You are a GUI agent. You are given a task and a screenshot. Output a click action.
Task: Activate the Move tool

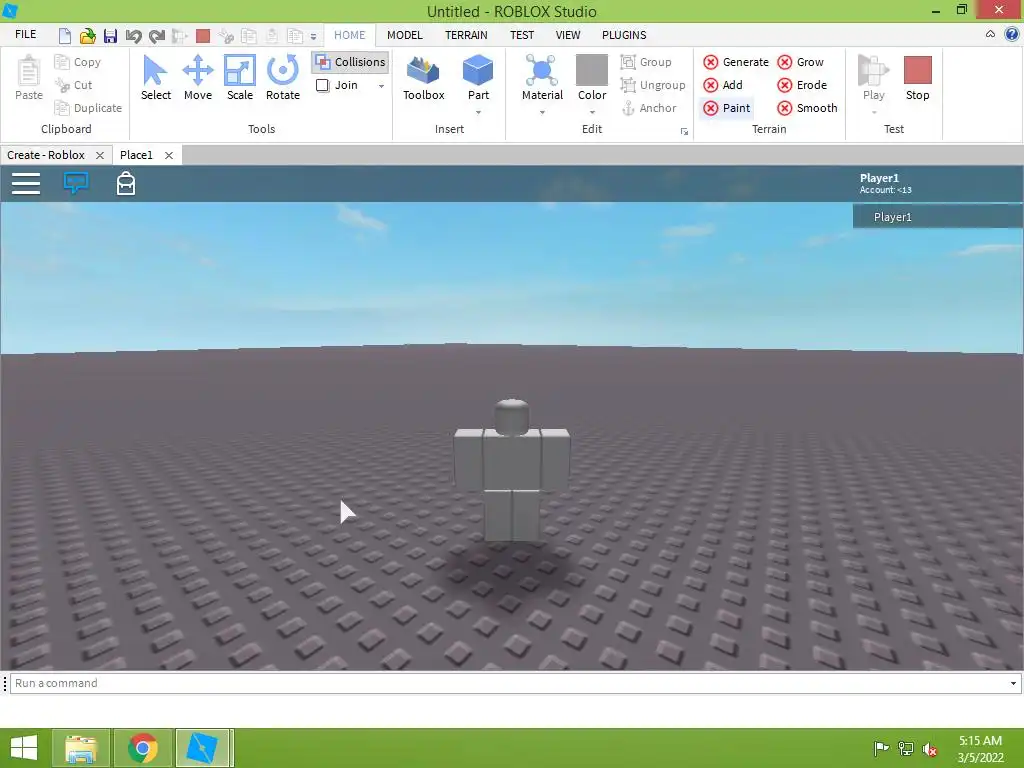[198, 78]
